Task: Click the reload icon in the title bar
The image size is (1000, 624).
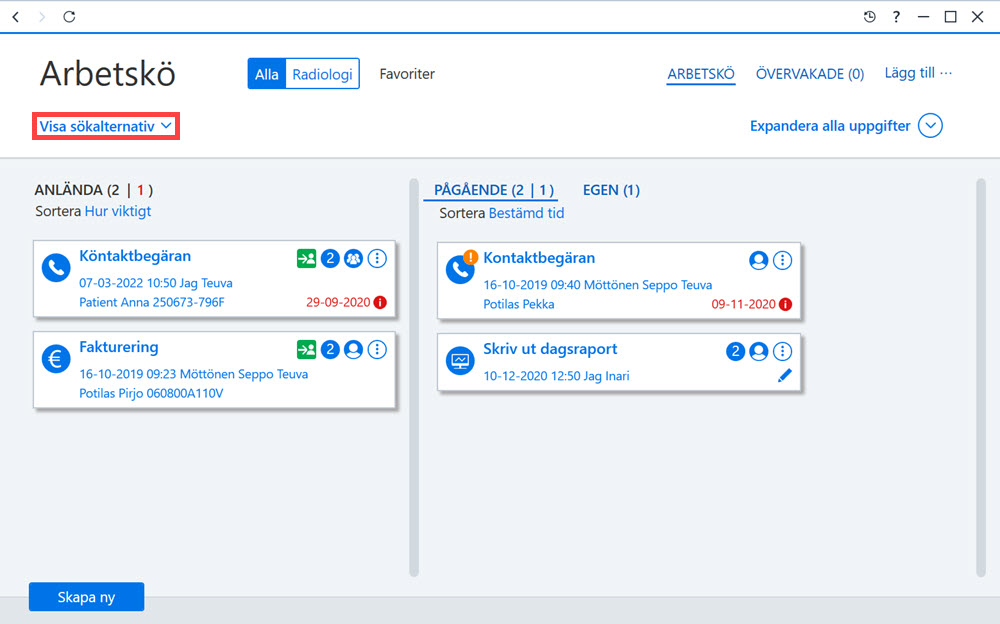Action: tap(69, 17)
